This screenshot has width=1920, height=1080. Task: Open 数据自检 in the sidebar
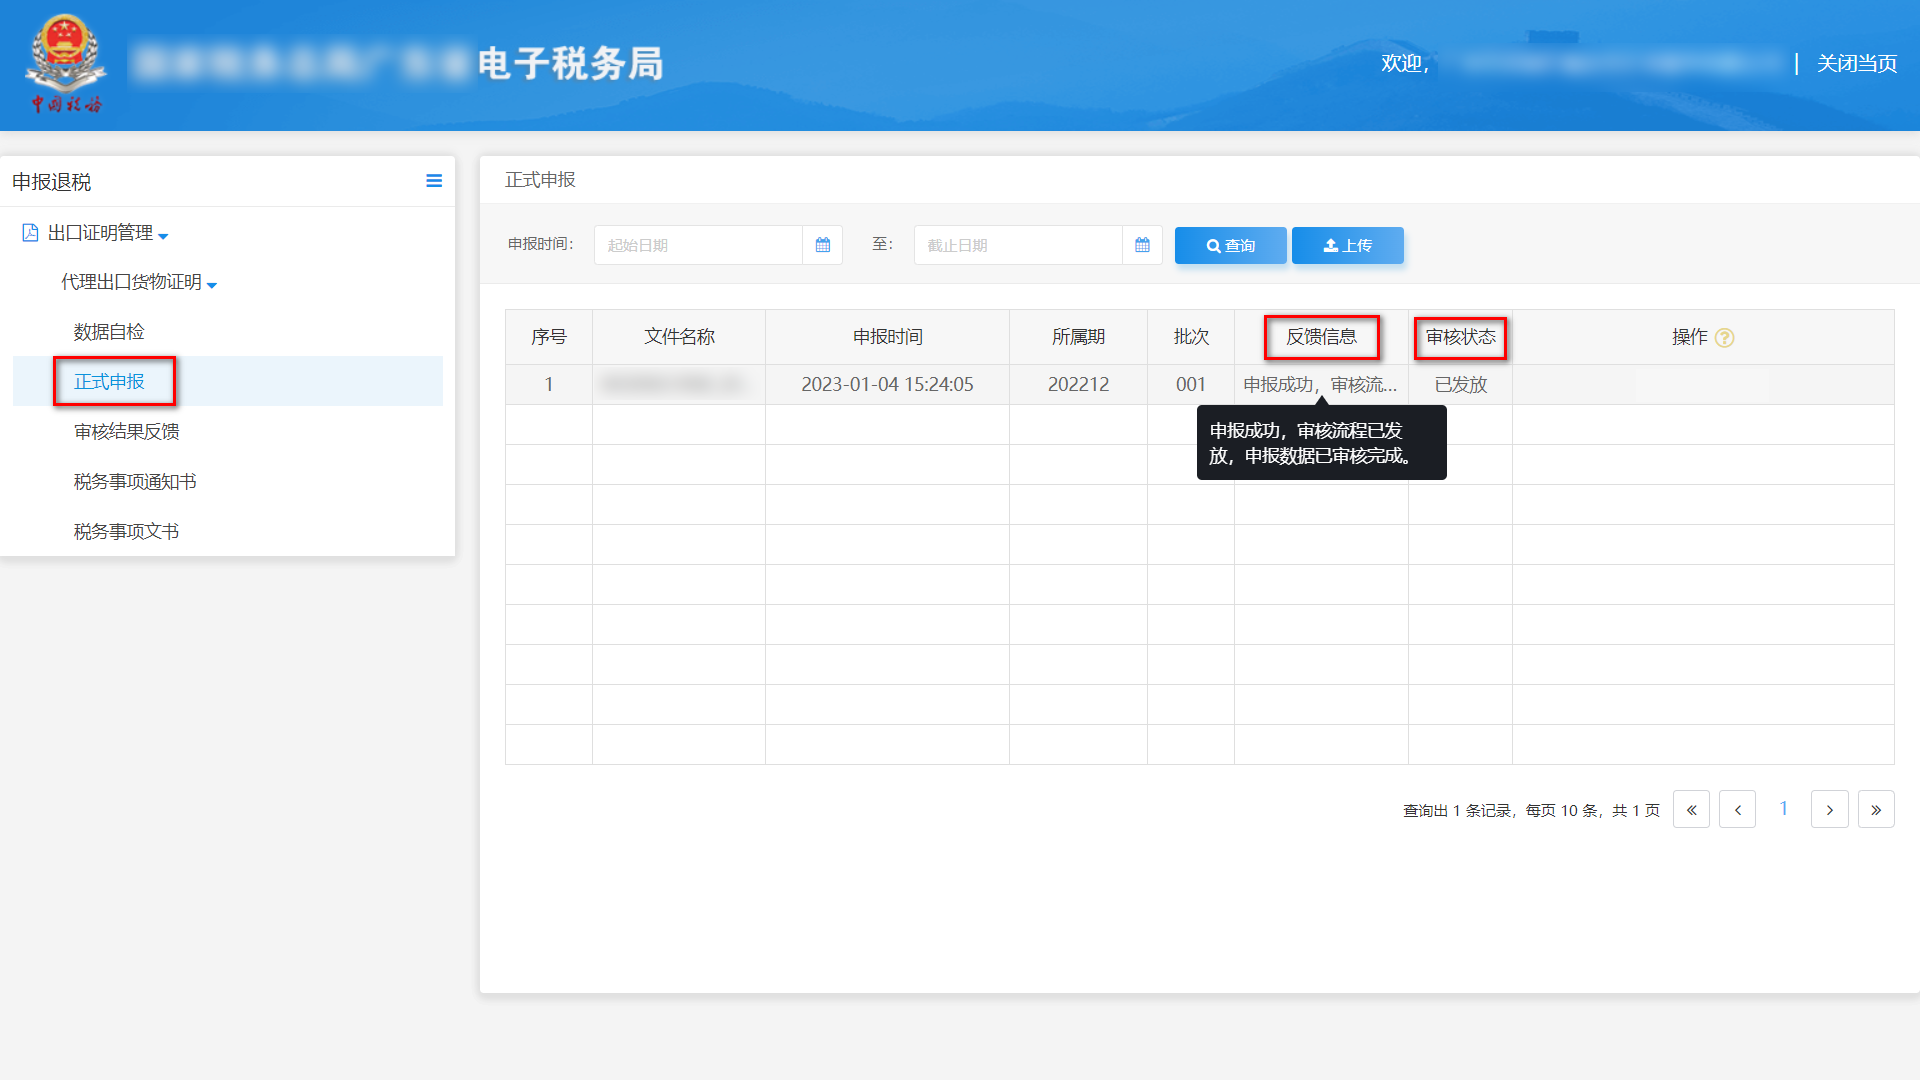coord(109,332)
